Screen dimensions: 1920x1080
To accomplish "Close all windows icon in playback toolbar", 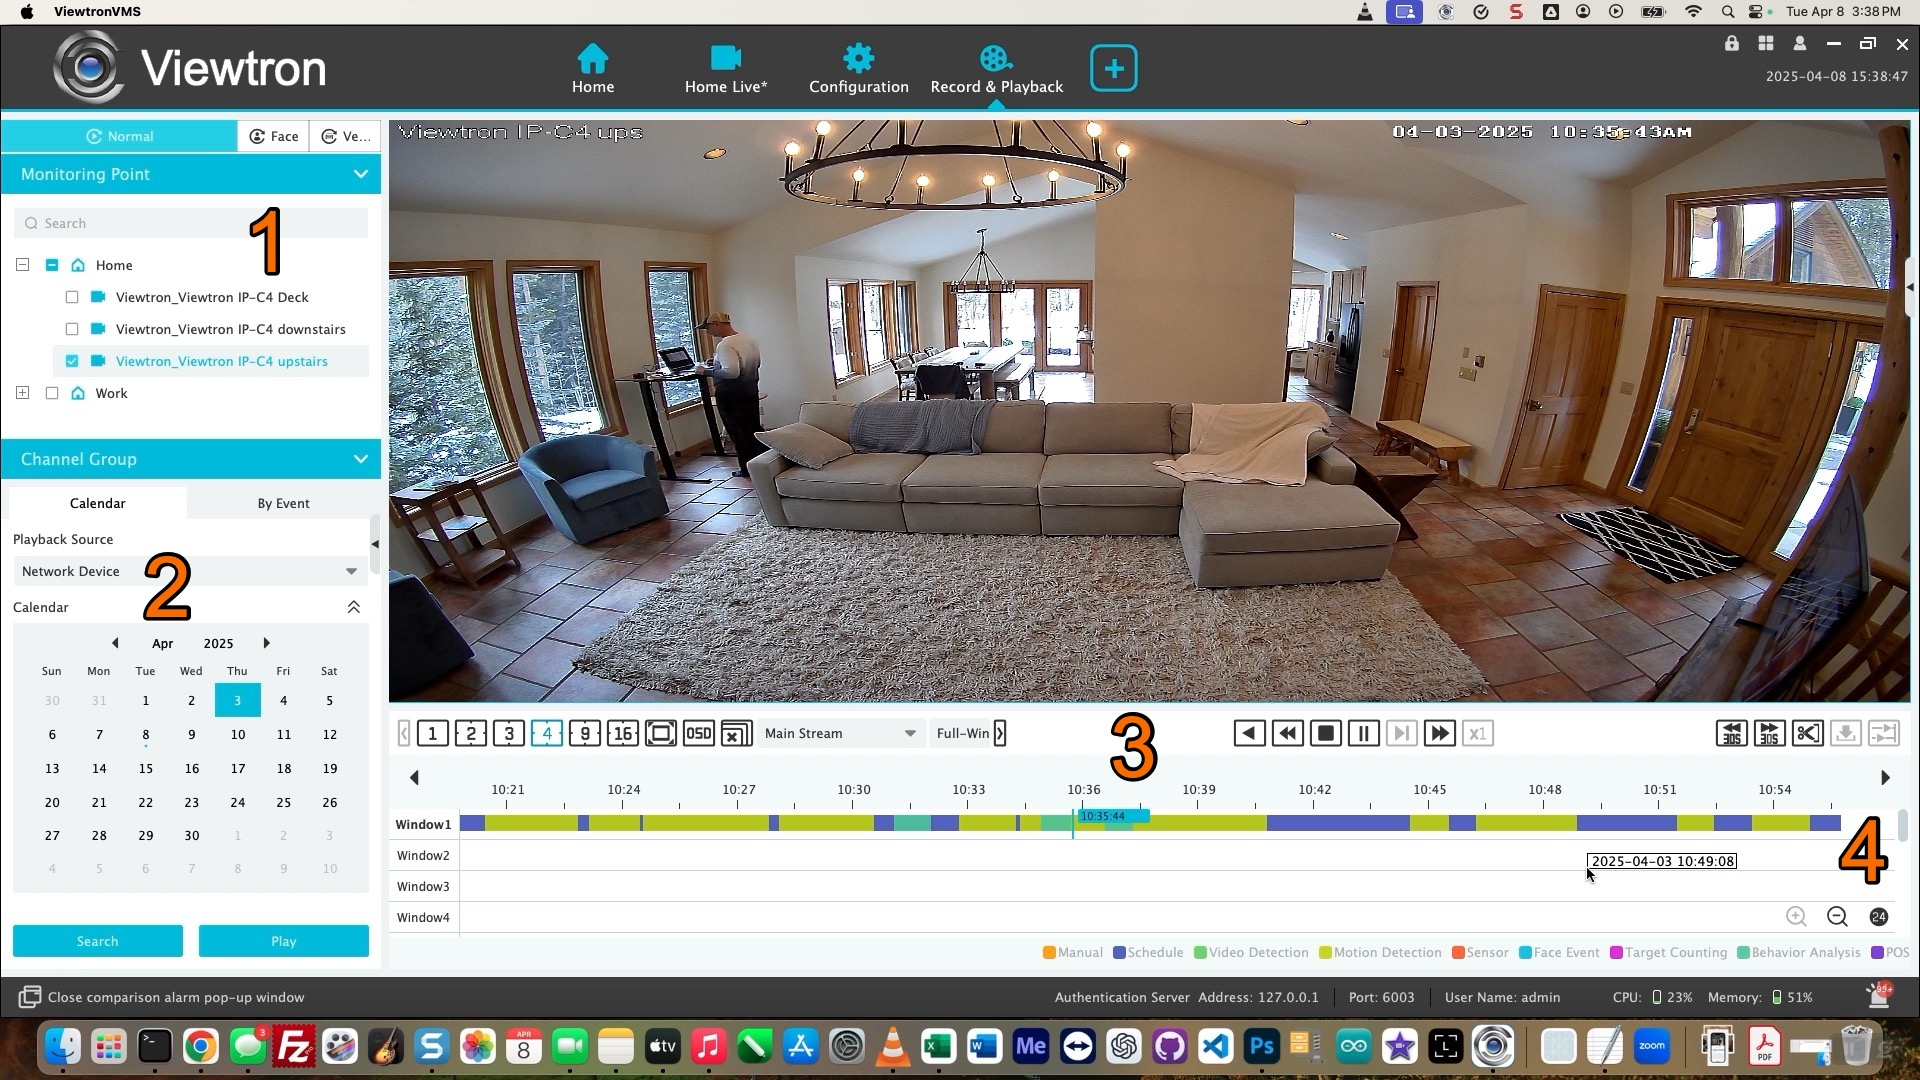I will tap(737, 733).
